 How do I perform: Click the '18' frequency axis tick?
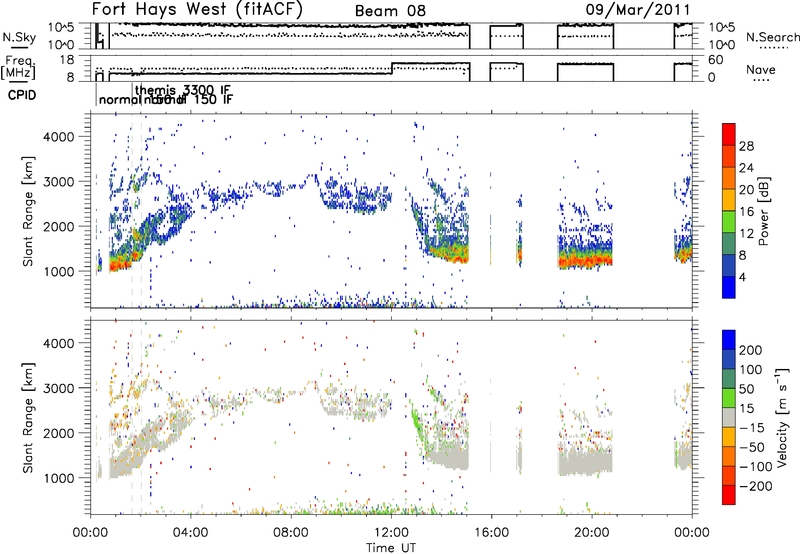67,60
